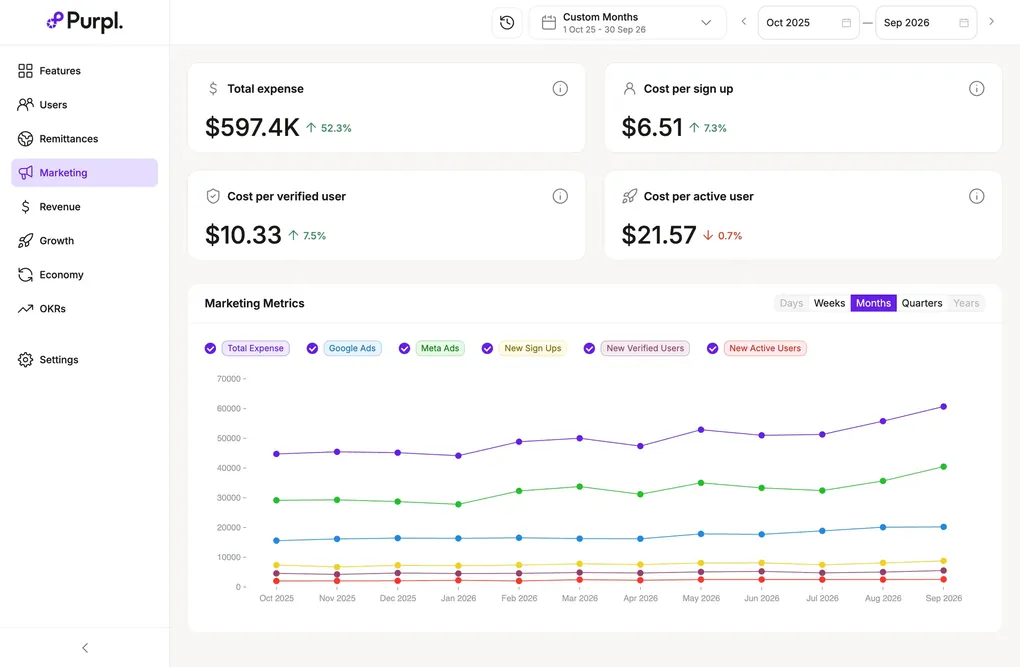Click the Sep 2026 Total Expense data point
1020x667 pixels.
point(944,407)
